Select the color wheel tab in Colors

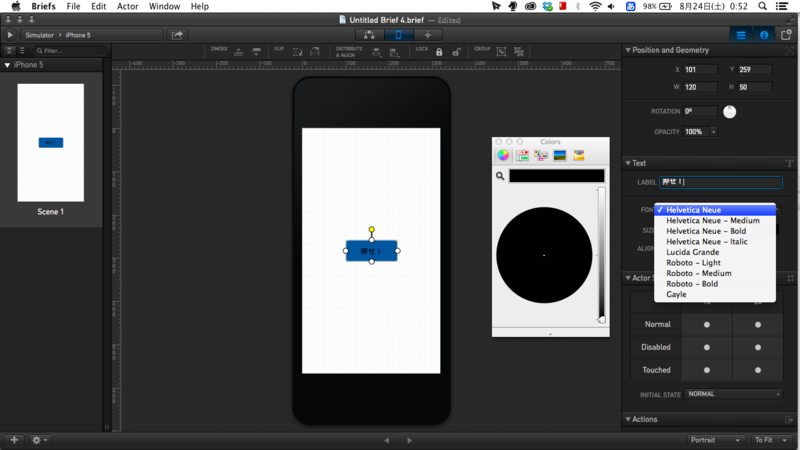(x=503, y=155)
